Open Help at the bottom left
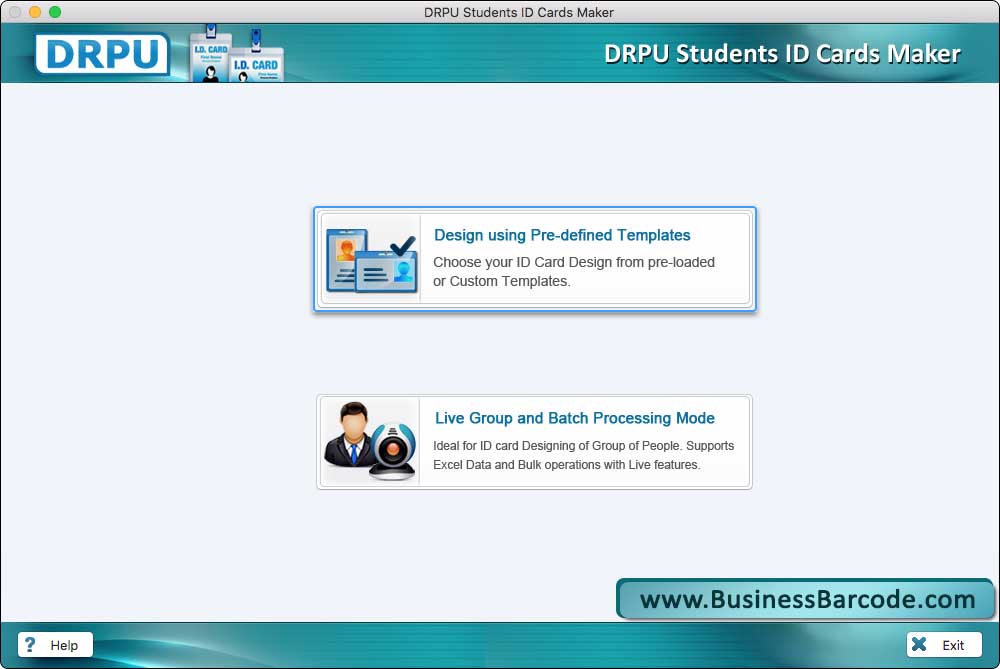 pos(55,645)
